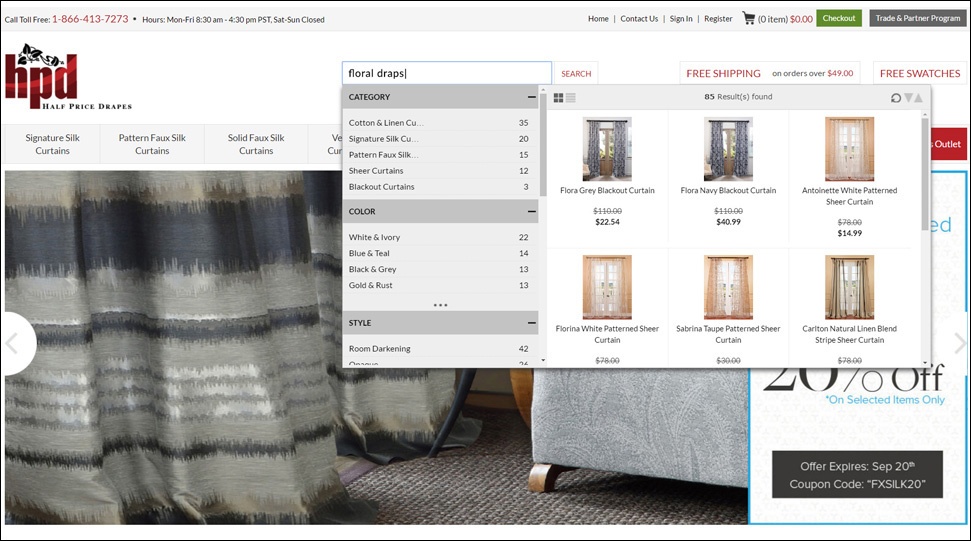The height and width of the screenshot is (541, 971).
Task: Filter by White & Ivory color
Action: pyautogui.click(x=438, y=237)
